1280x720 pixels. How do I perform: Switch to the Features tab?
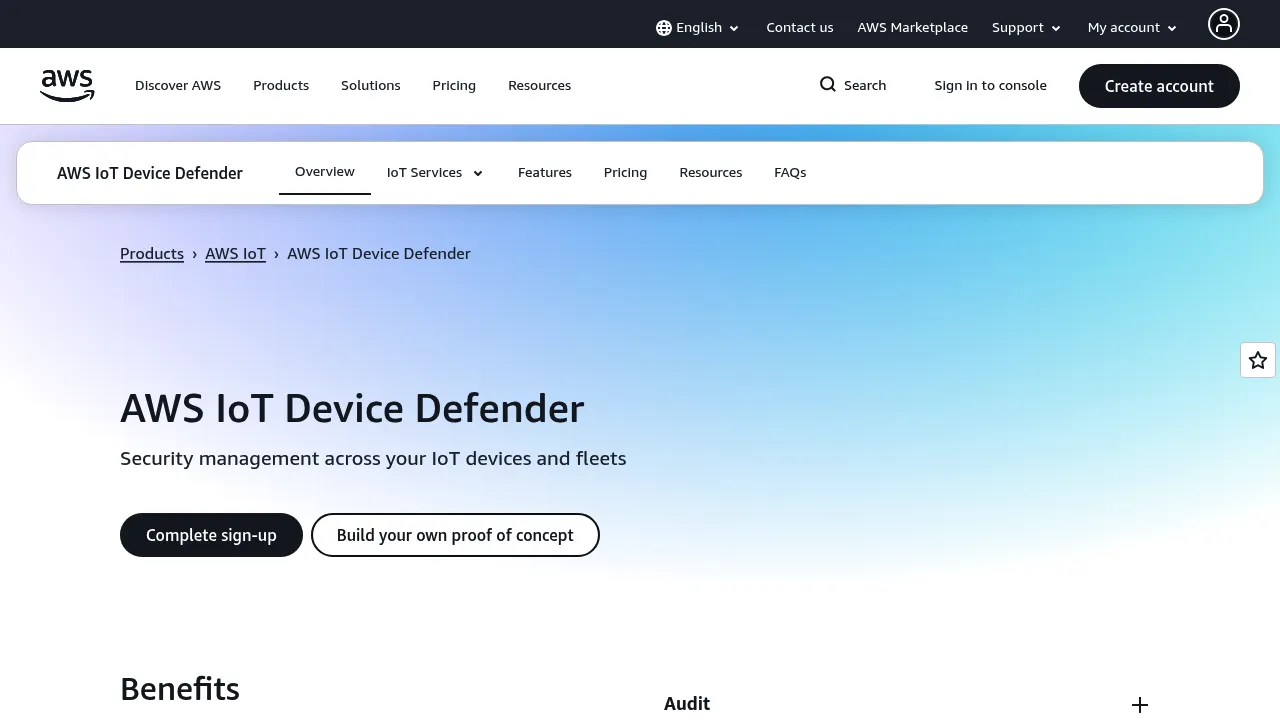(545, 173)
